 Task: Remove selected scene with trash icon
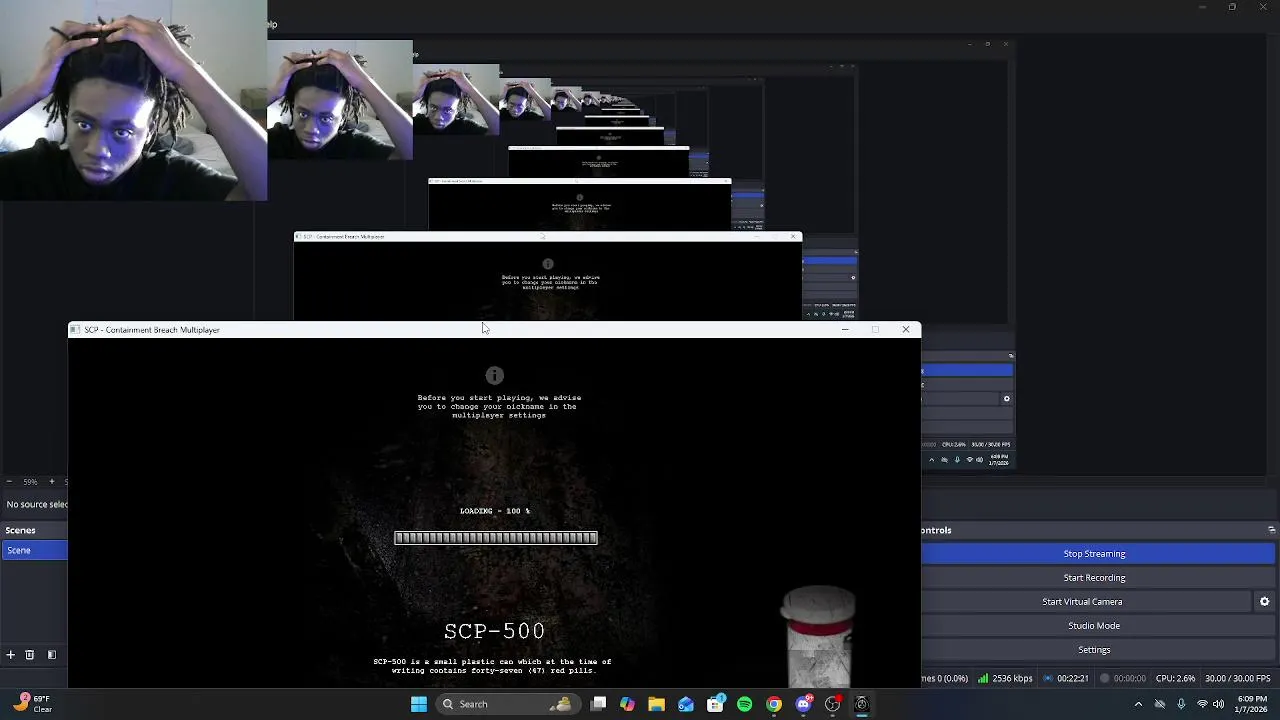tap(30, 655)
